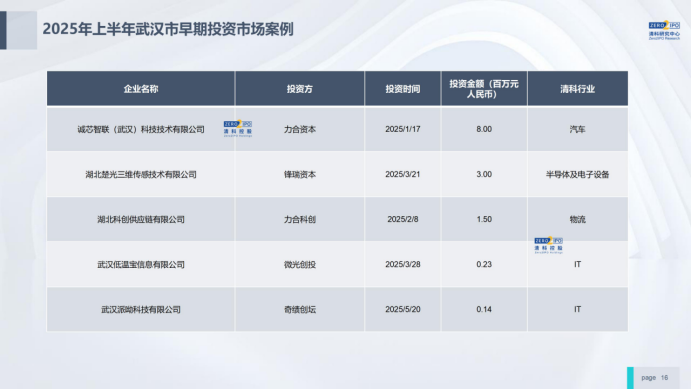The width and height of the screenshot is (692, 389).
Task: Select company 诚芯智联（武汉）科技技术有限公司
Action: point(141,129)
